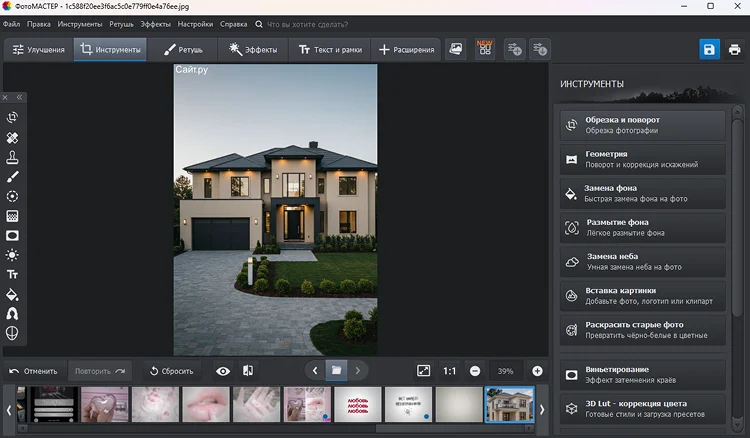Viewport: 750px width, 438px height.
Task: Click the photo gallery icon in top toolbar
Action: [x=456, y=49]
